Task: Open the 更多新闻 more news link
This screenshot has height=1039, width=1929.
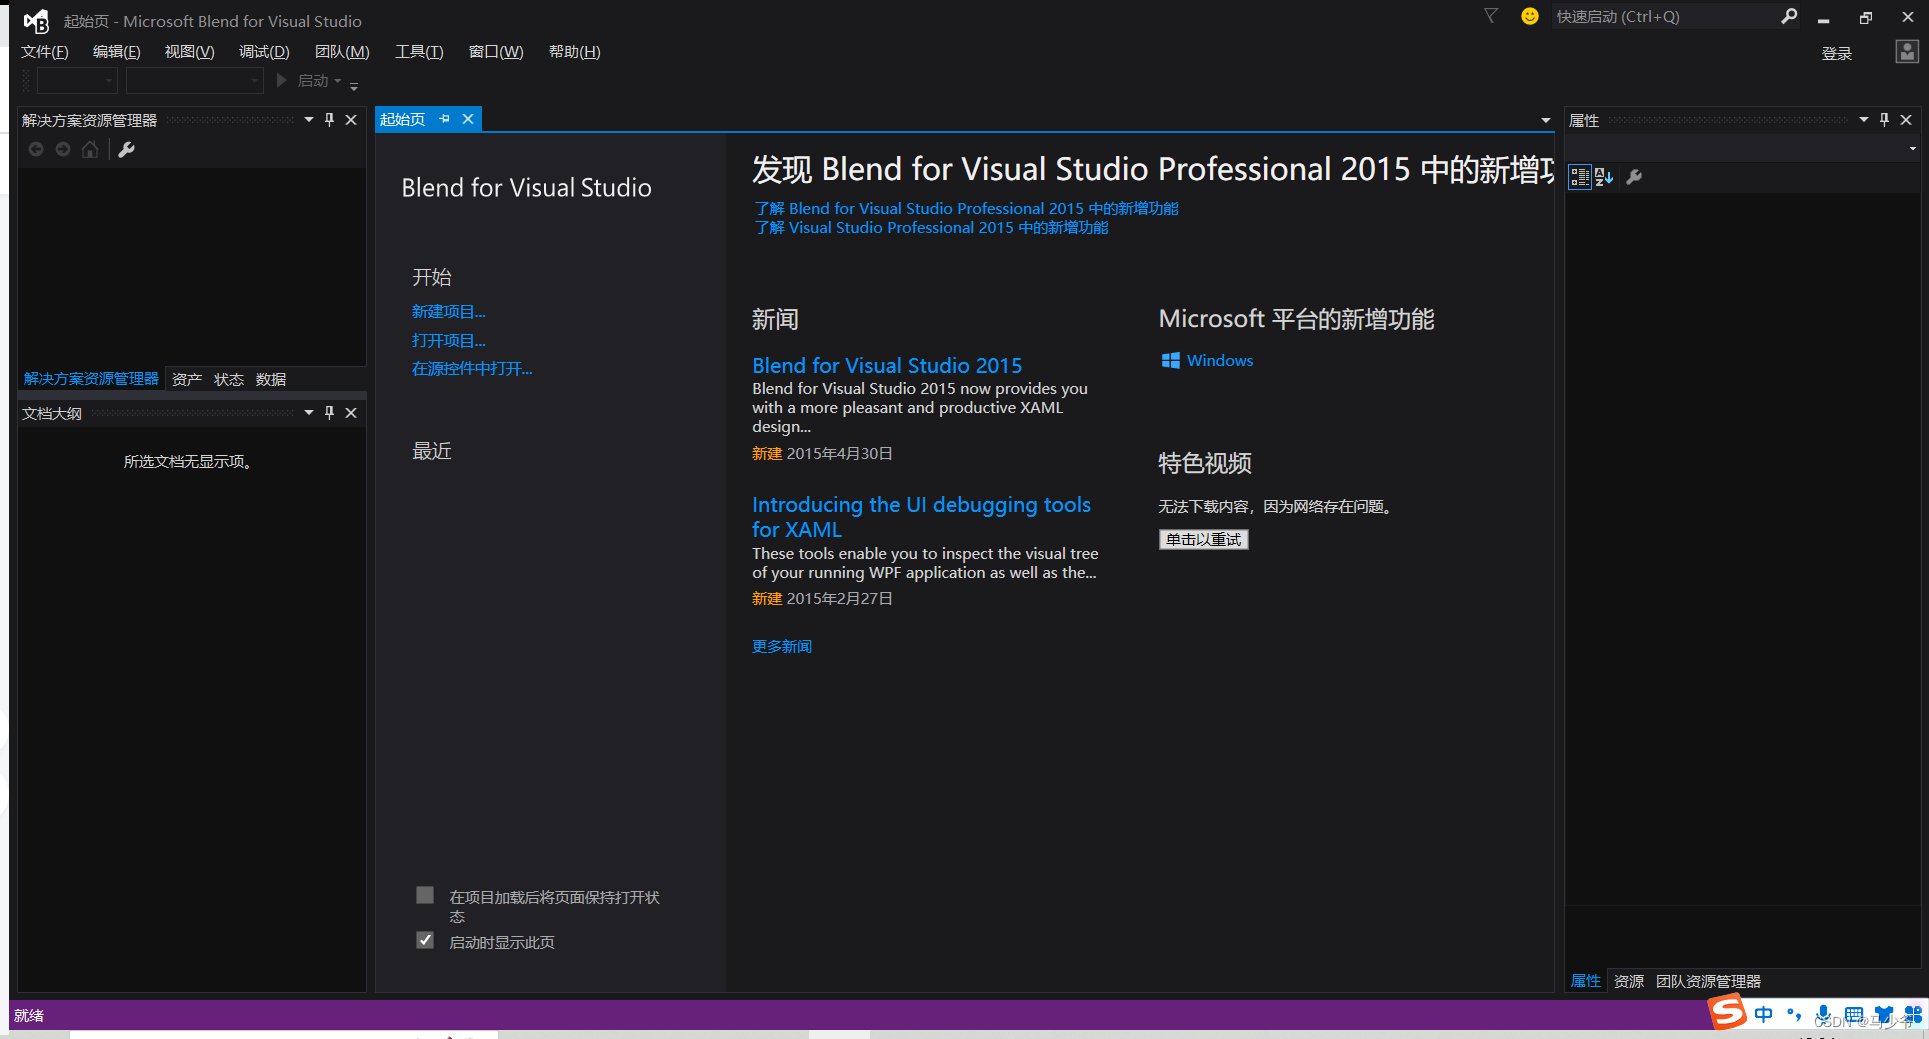Action: coord(782,647)
